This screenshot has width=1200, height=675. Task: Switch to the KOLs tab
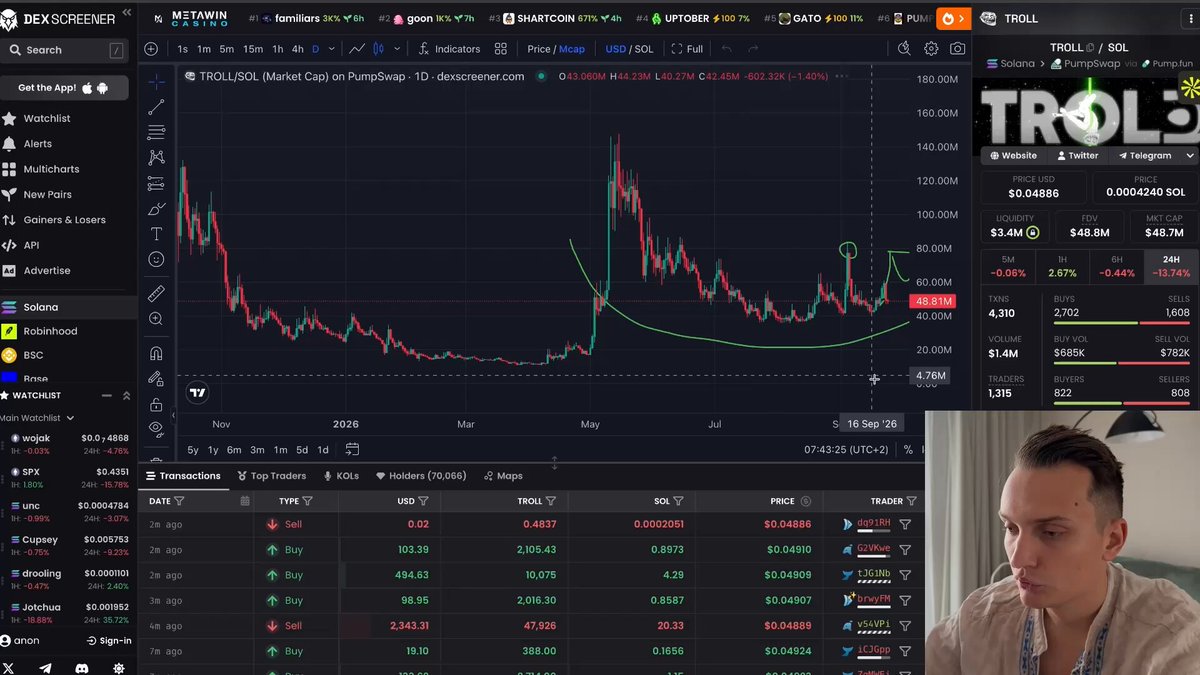341,476
